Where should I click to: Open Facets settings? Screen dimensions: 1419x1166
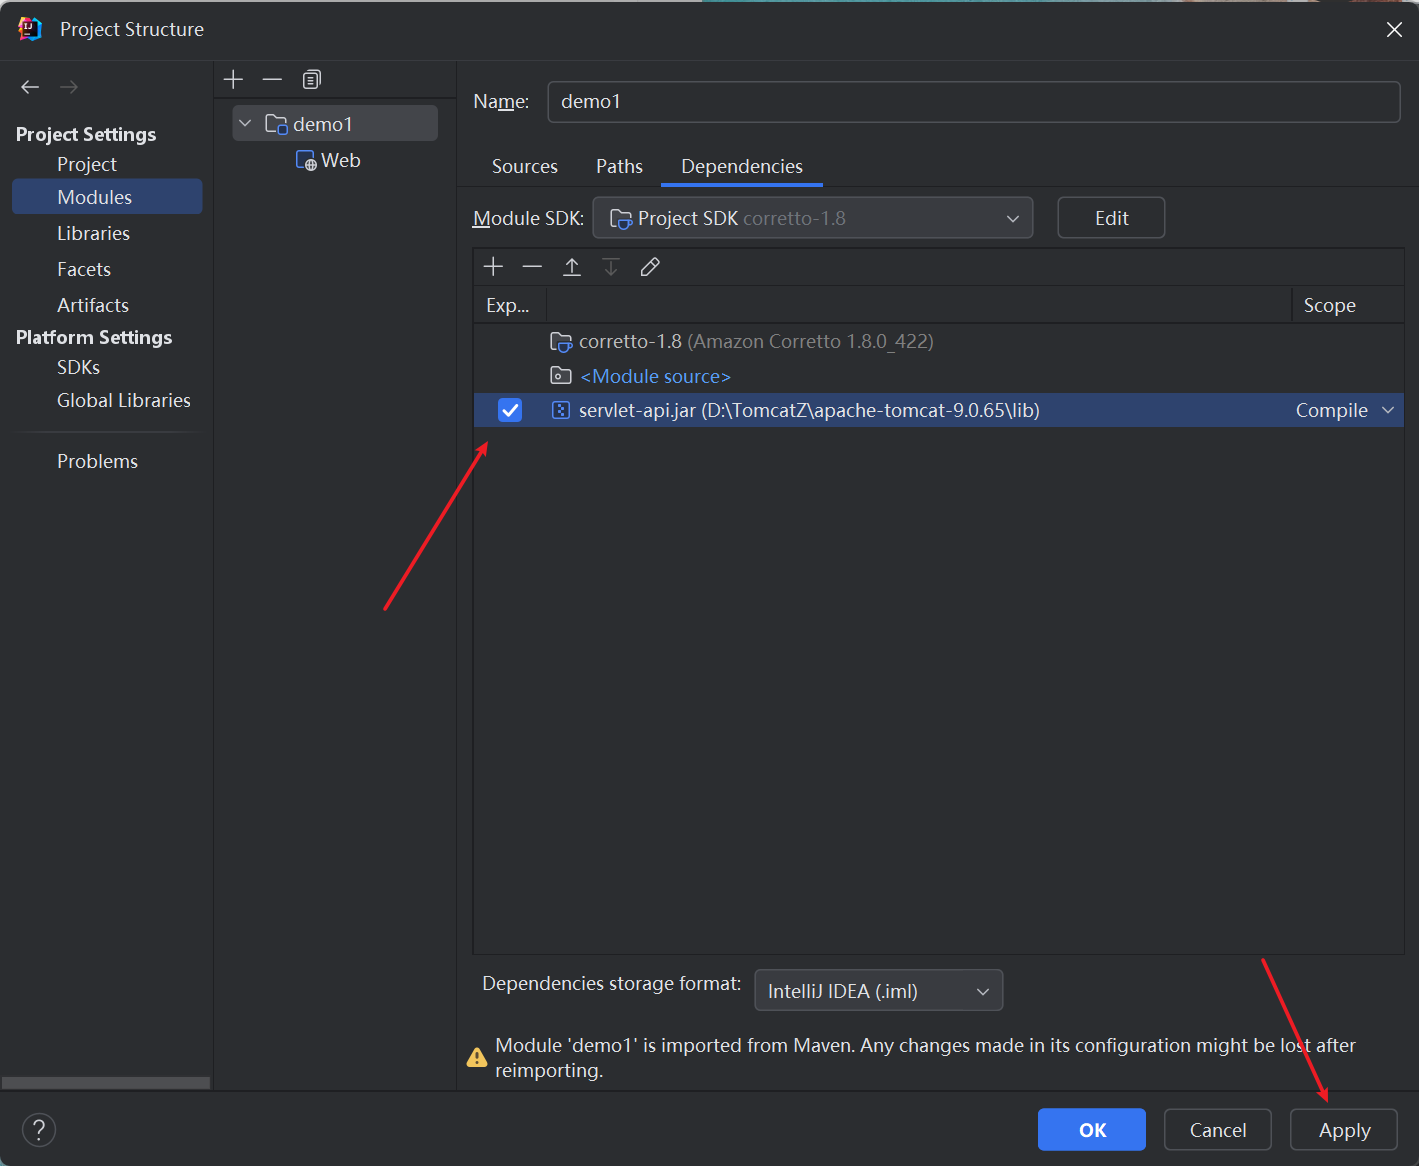(84, 269)
